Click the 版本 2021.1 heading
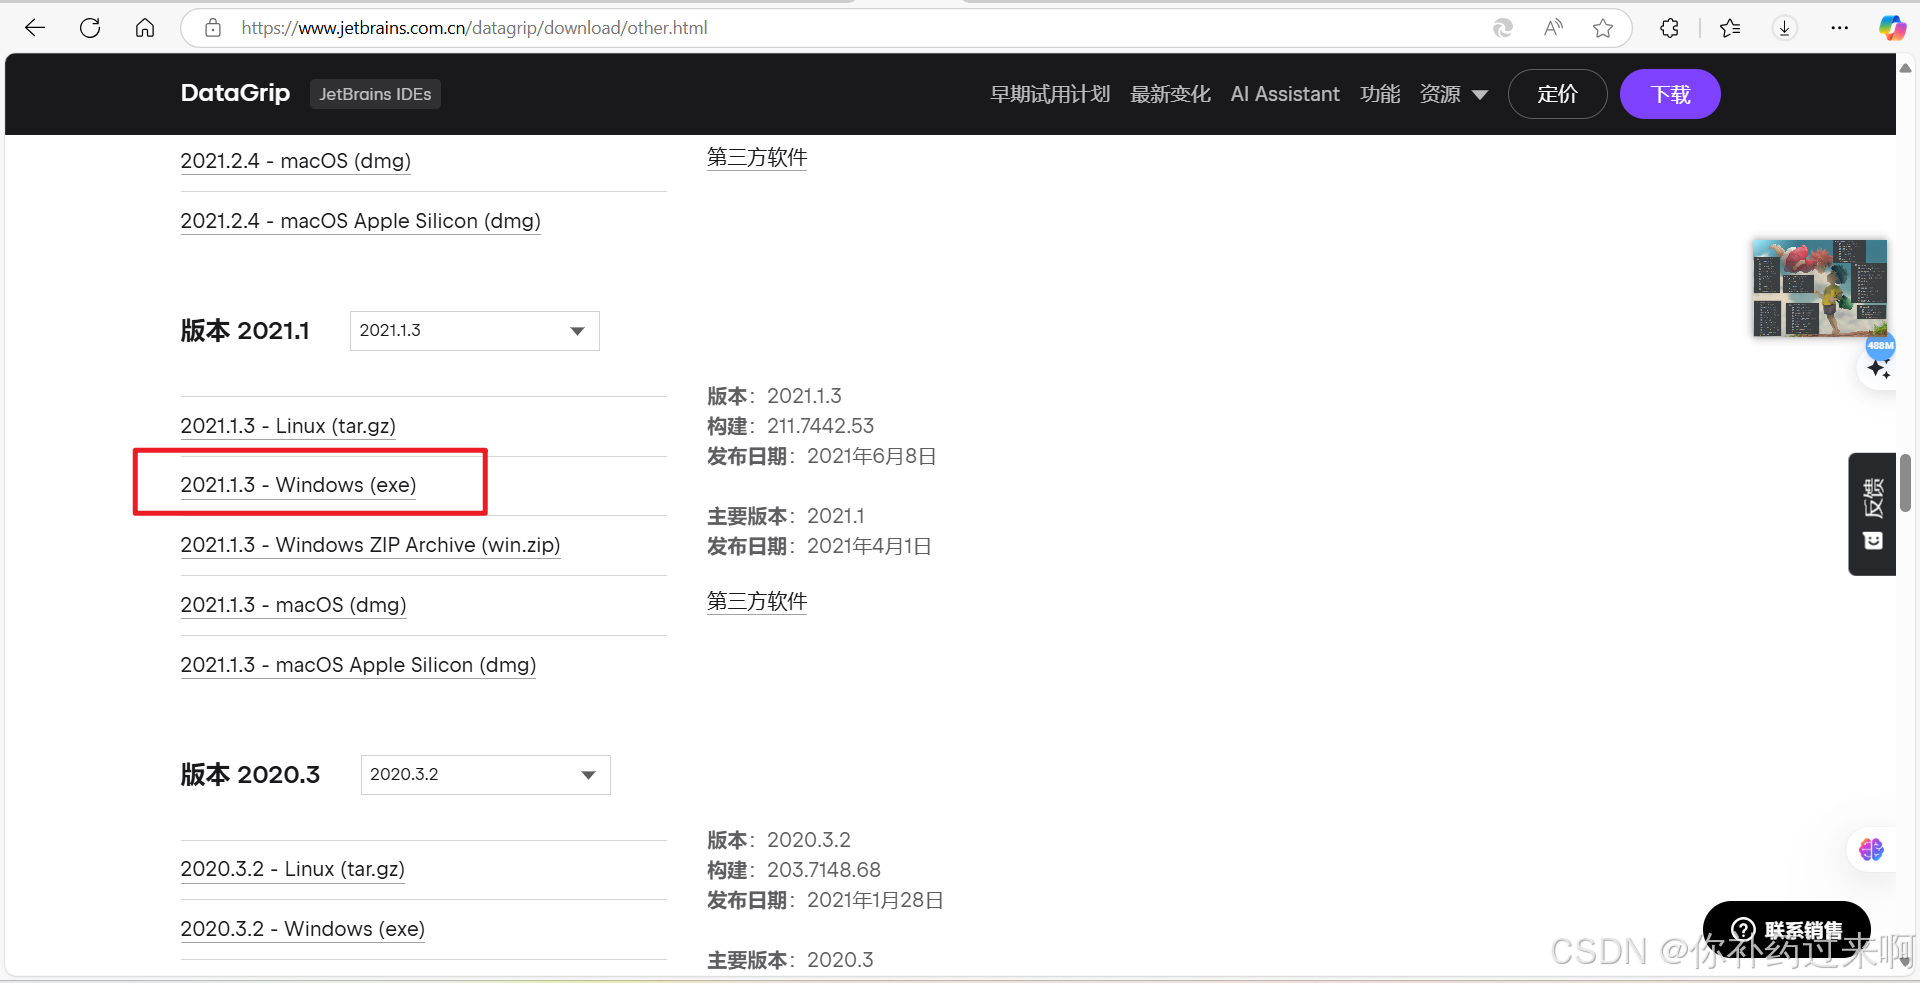 [x=245, y=331]
